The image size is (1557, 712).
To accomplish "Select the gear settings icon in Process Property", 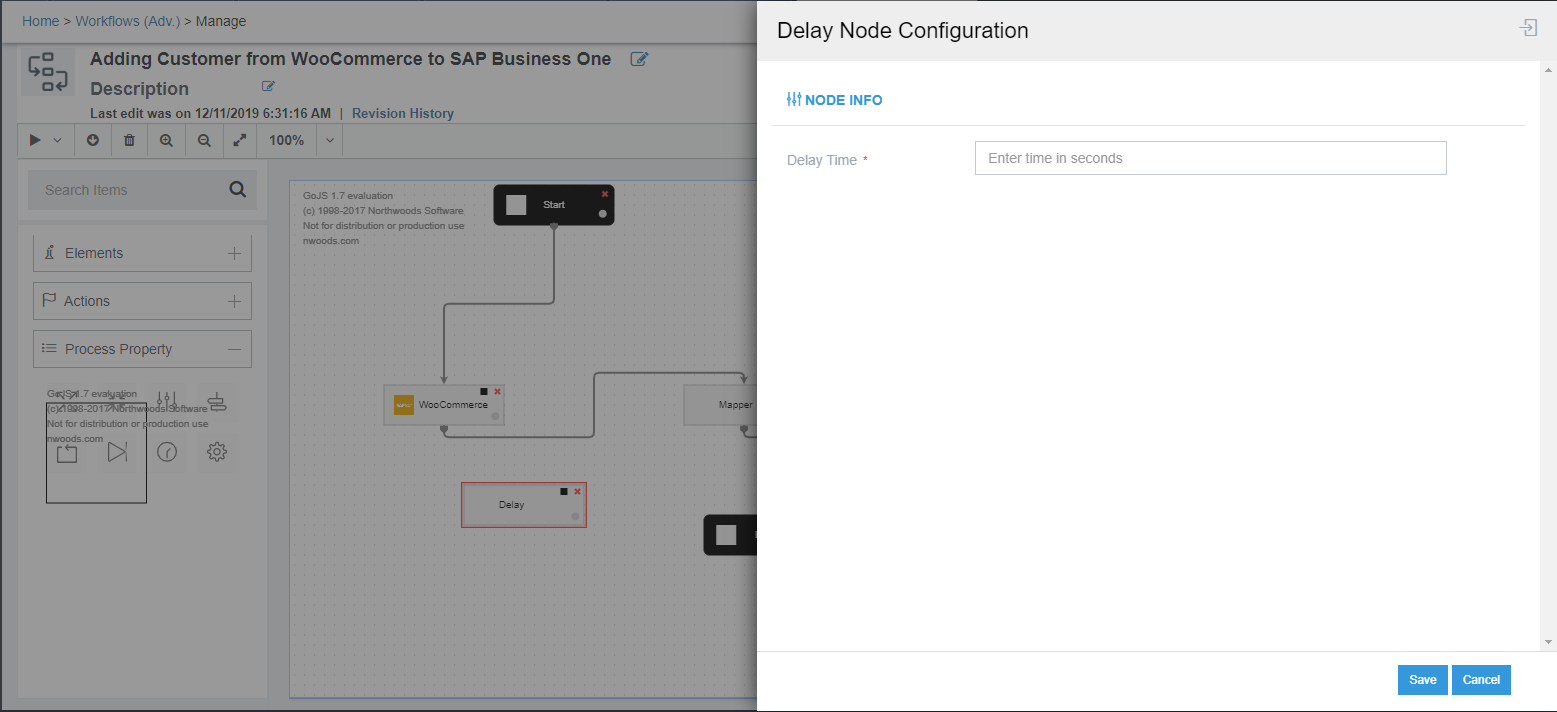I will coord(217,452).
